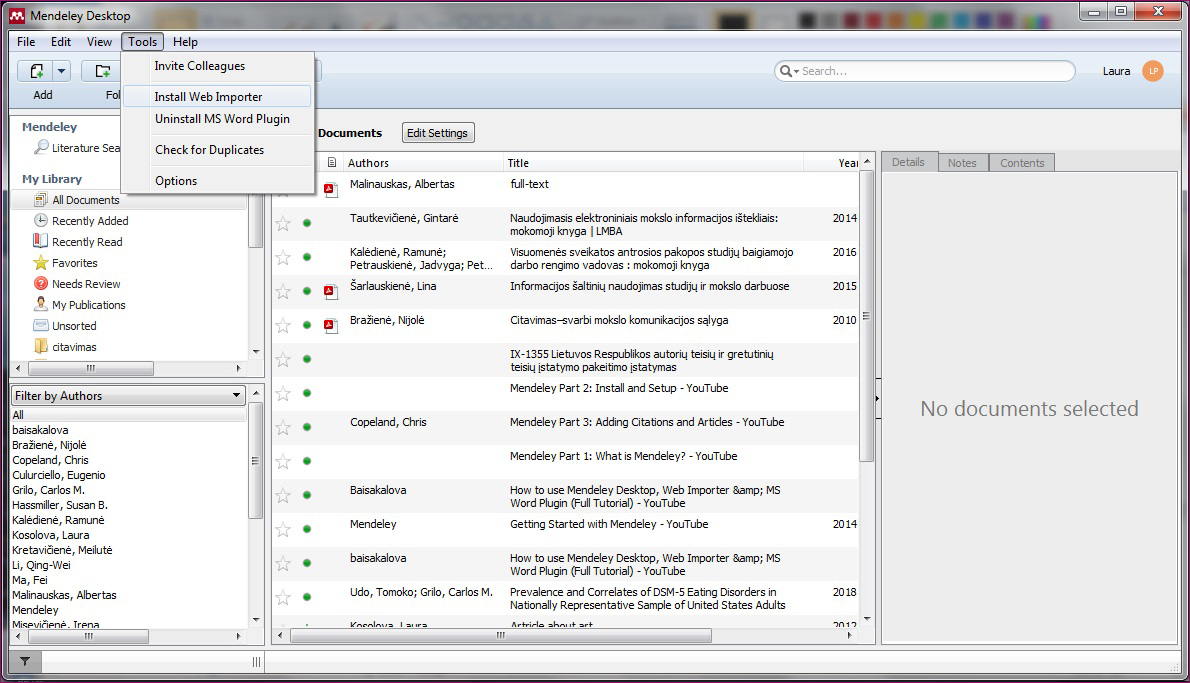Viewport: 1190px width, 683px height.
Task: Open the Recently Read library view
Action: pos(87,242)
